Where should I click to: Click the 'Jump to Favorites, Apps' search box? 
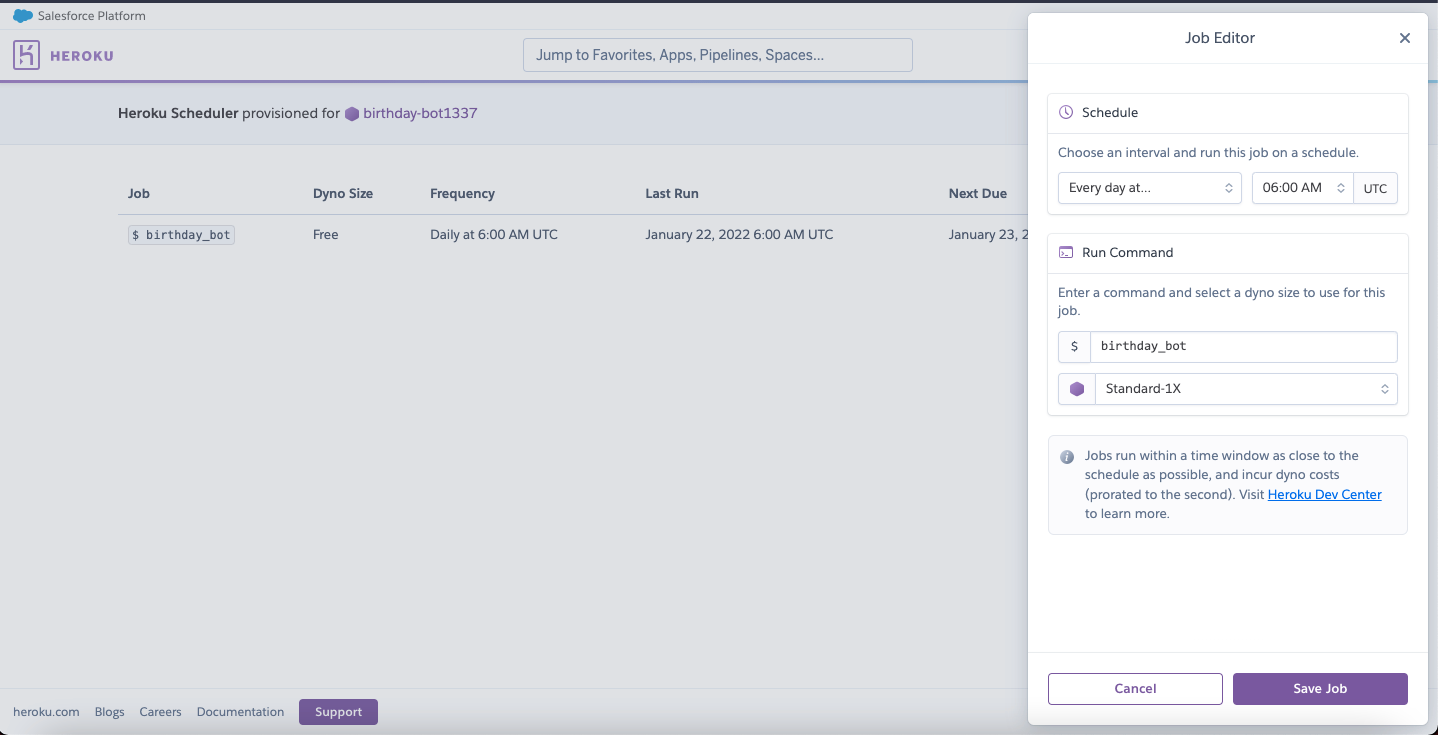(718, 55)
